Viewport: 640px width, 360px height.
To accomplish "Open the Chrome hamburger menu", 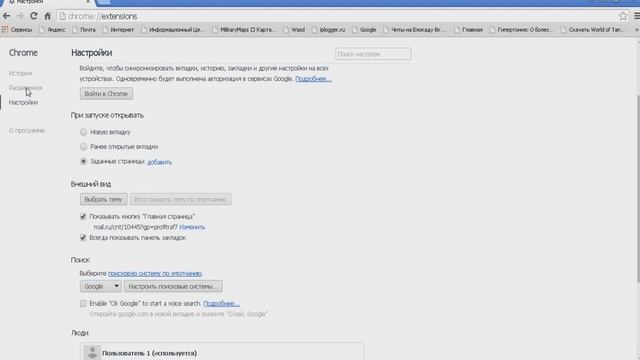I will coord(637,16).
